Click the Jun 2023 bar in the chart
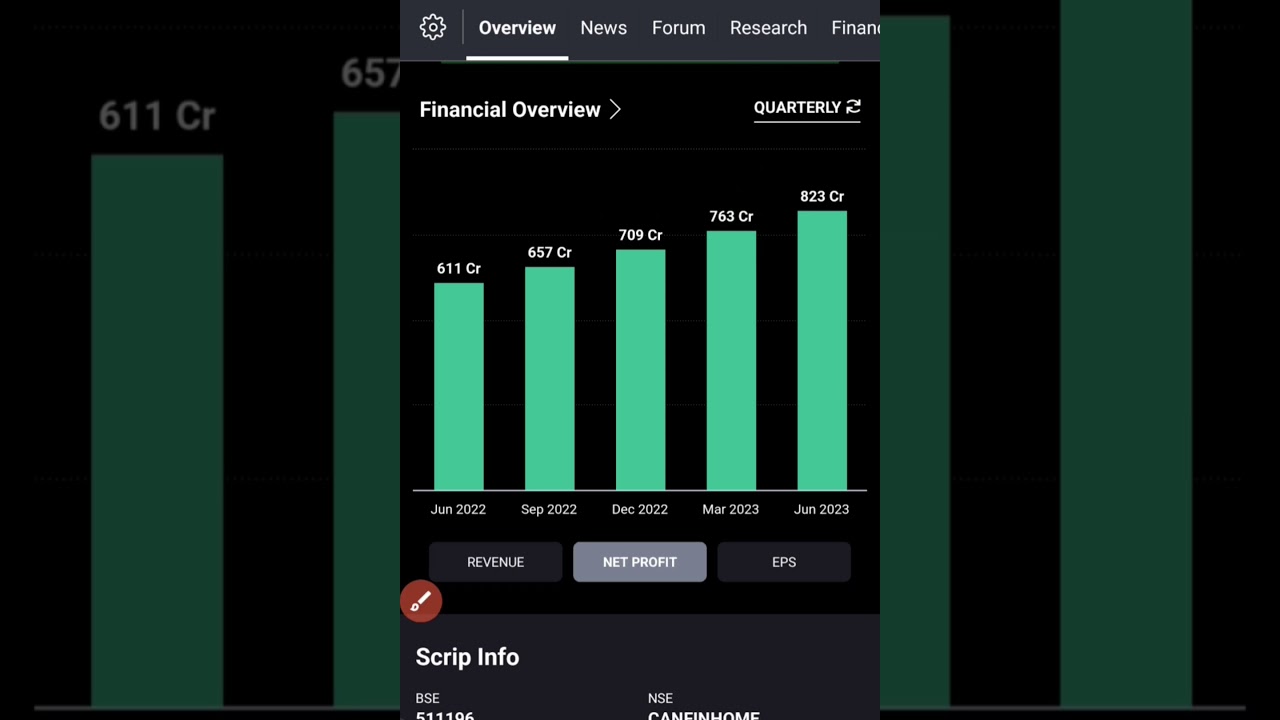 (822, 351)
